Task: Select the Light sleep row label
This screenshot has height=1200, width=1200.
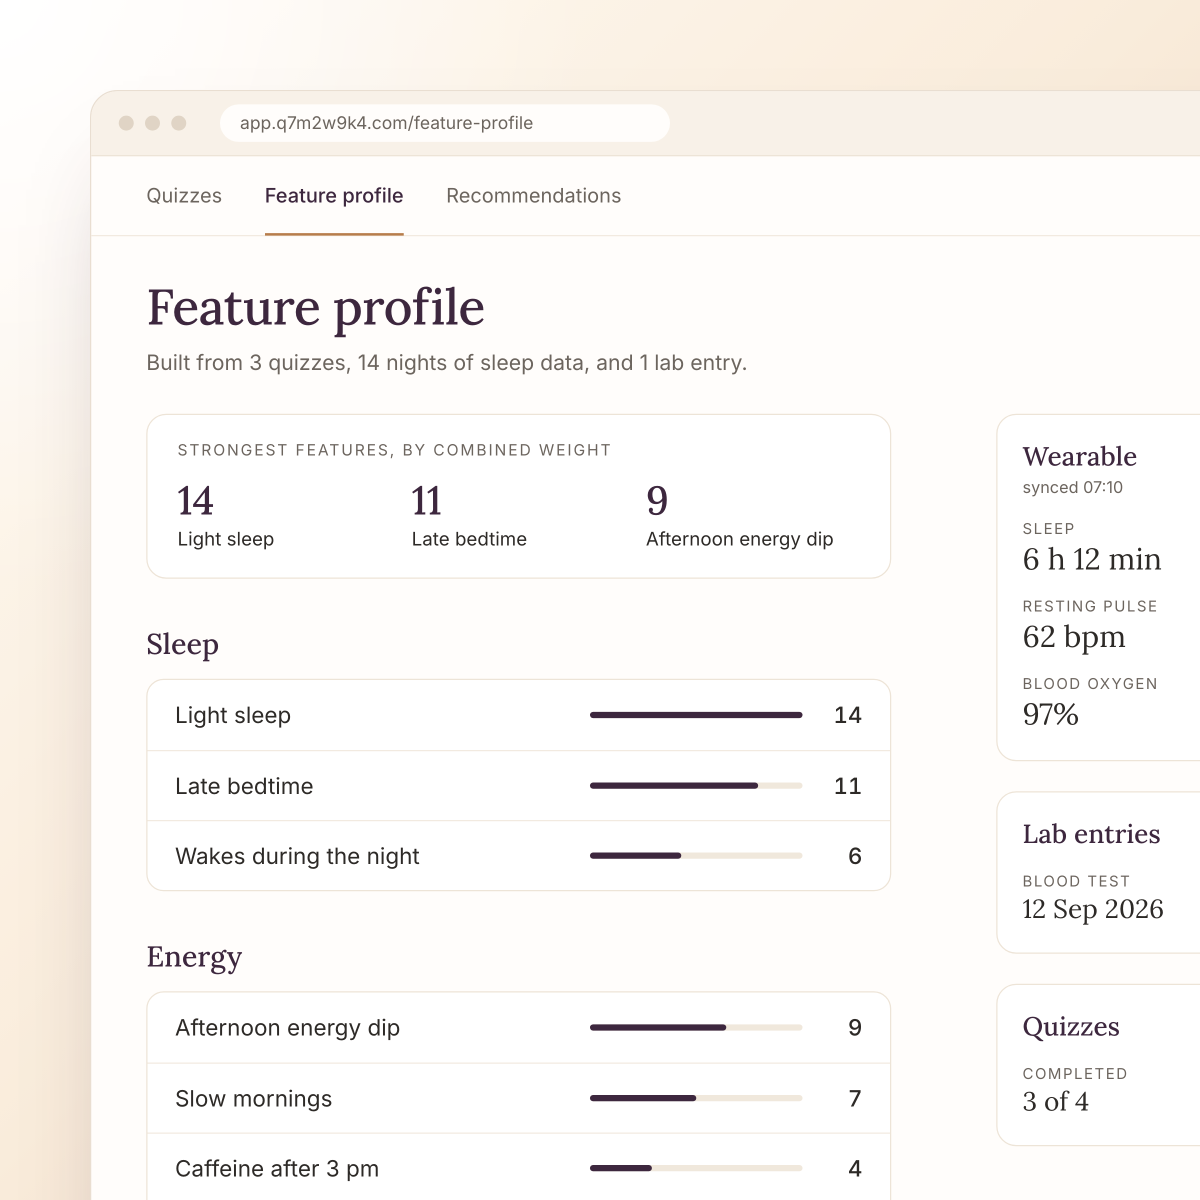Action: coord(233,715)
